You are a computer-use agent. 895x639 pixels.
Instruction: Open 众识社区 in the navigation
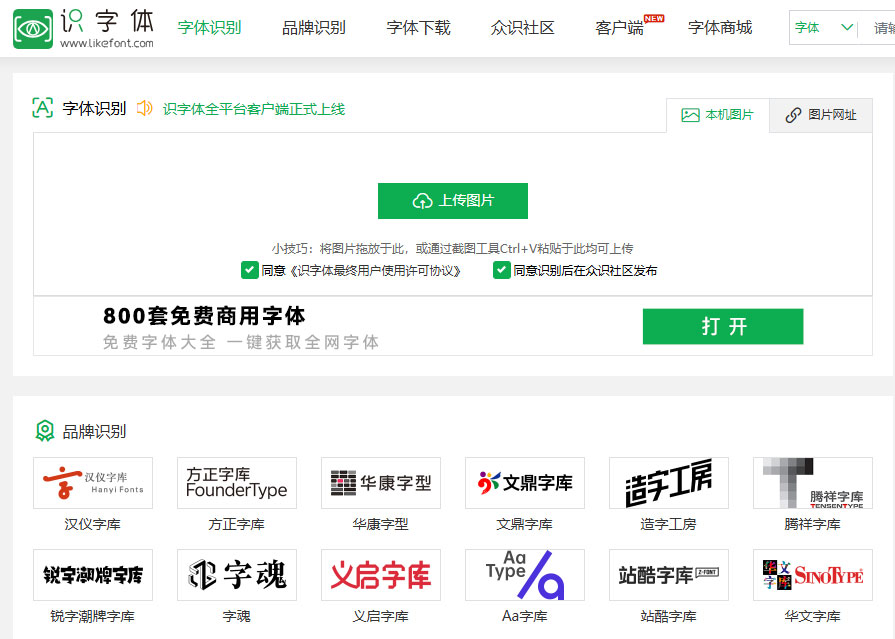pos(523,27)
